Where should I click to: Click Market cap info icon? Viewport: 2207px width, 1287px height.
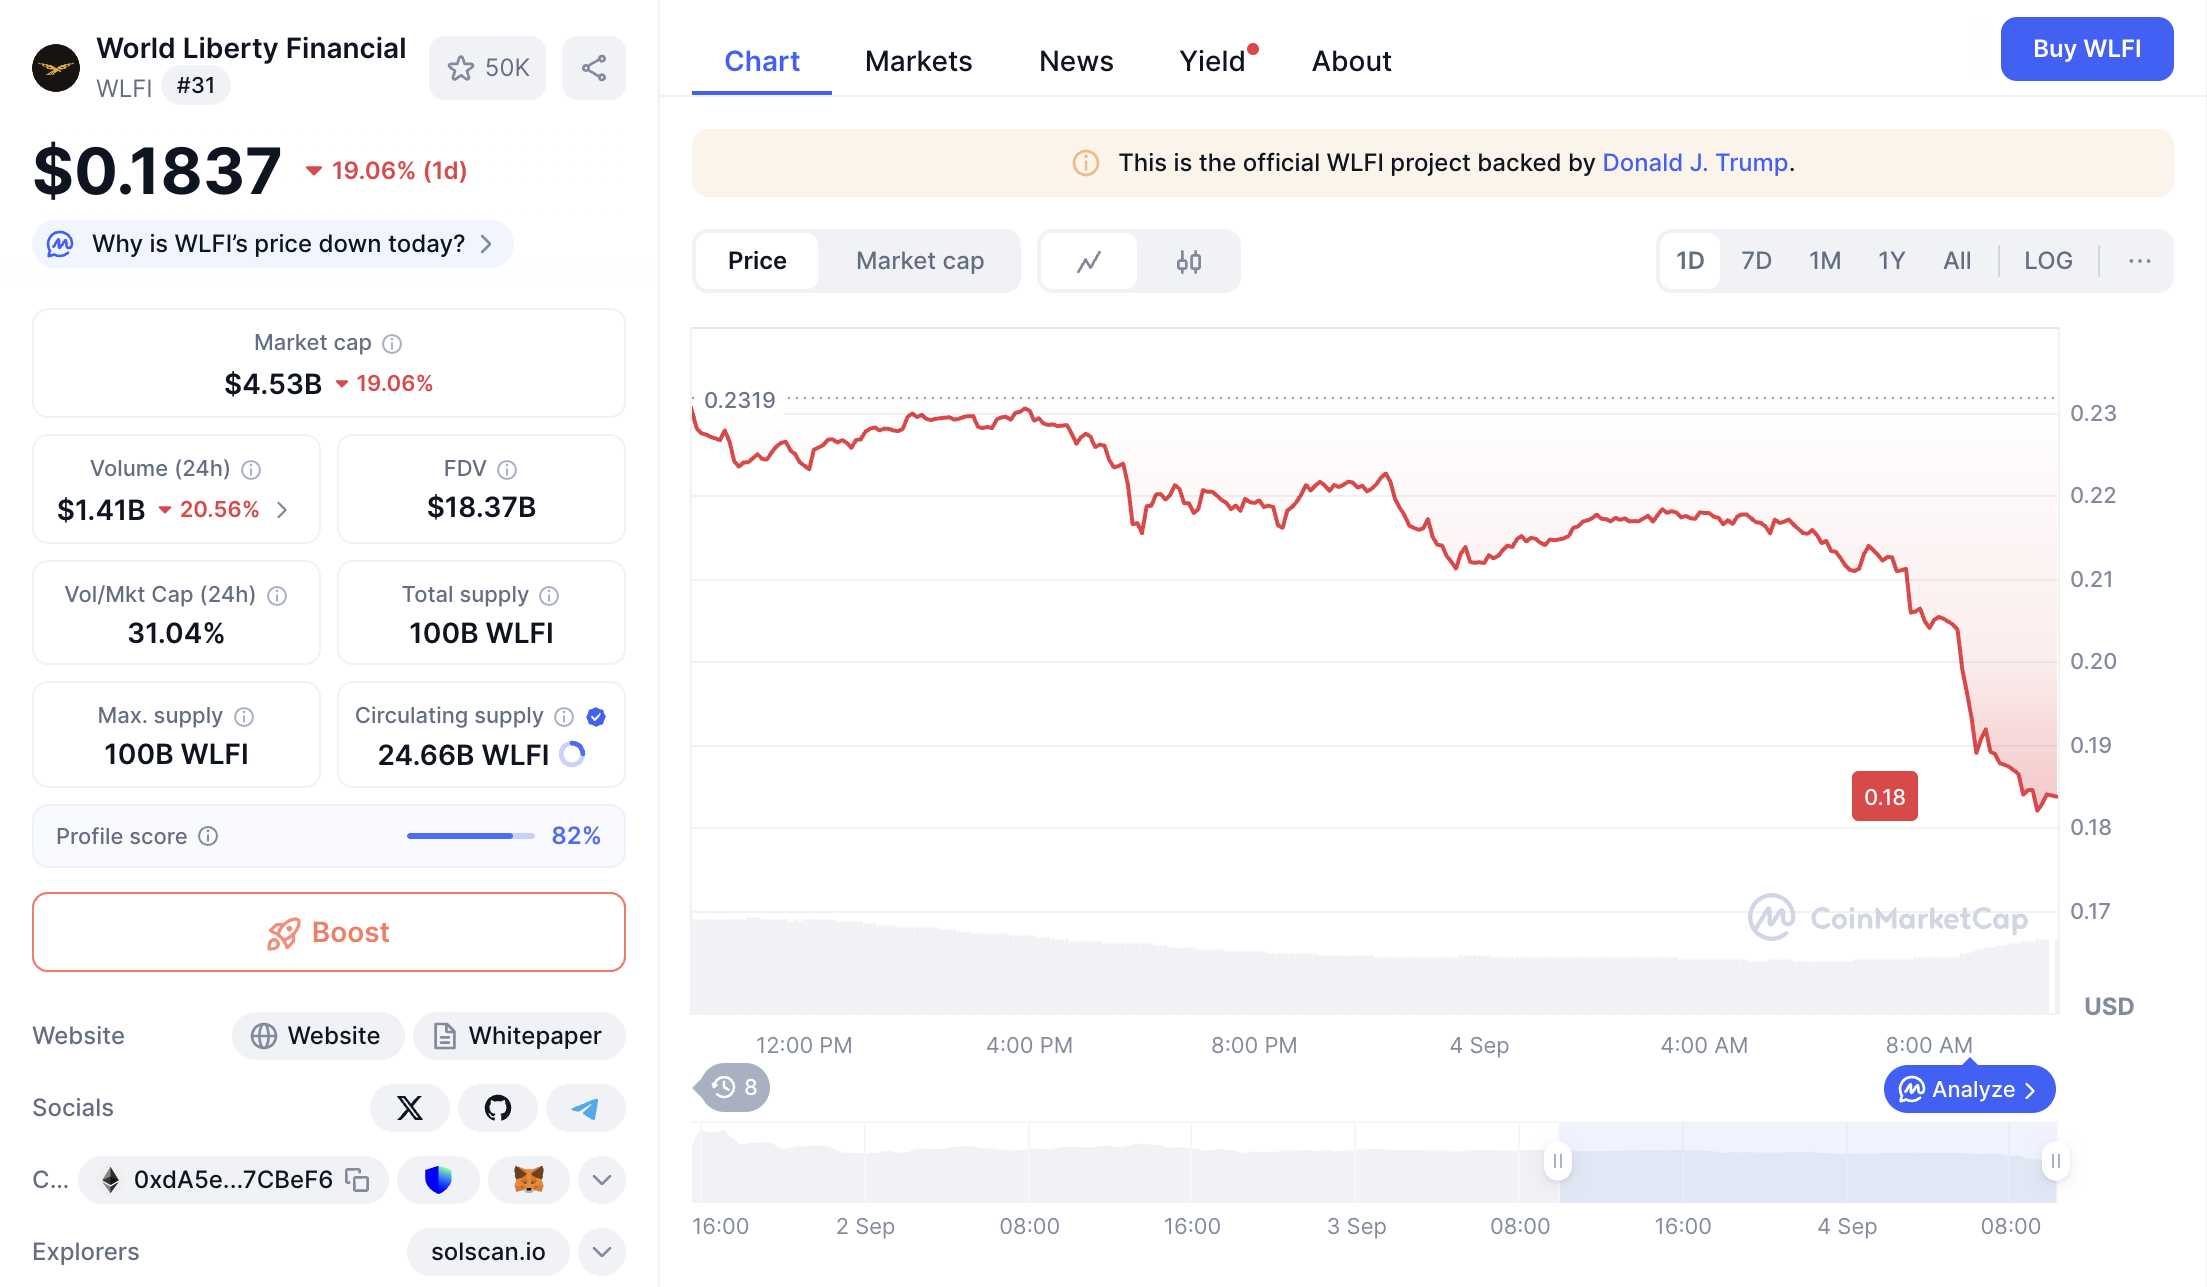coord(393,344)
